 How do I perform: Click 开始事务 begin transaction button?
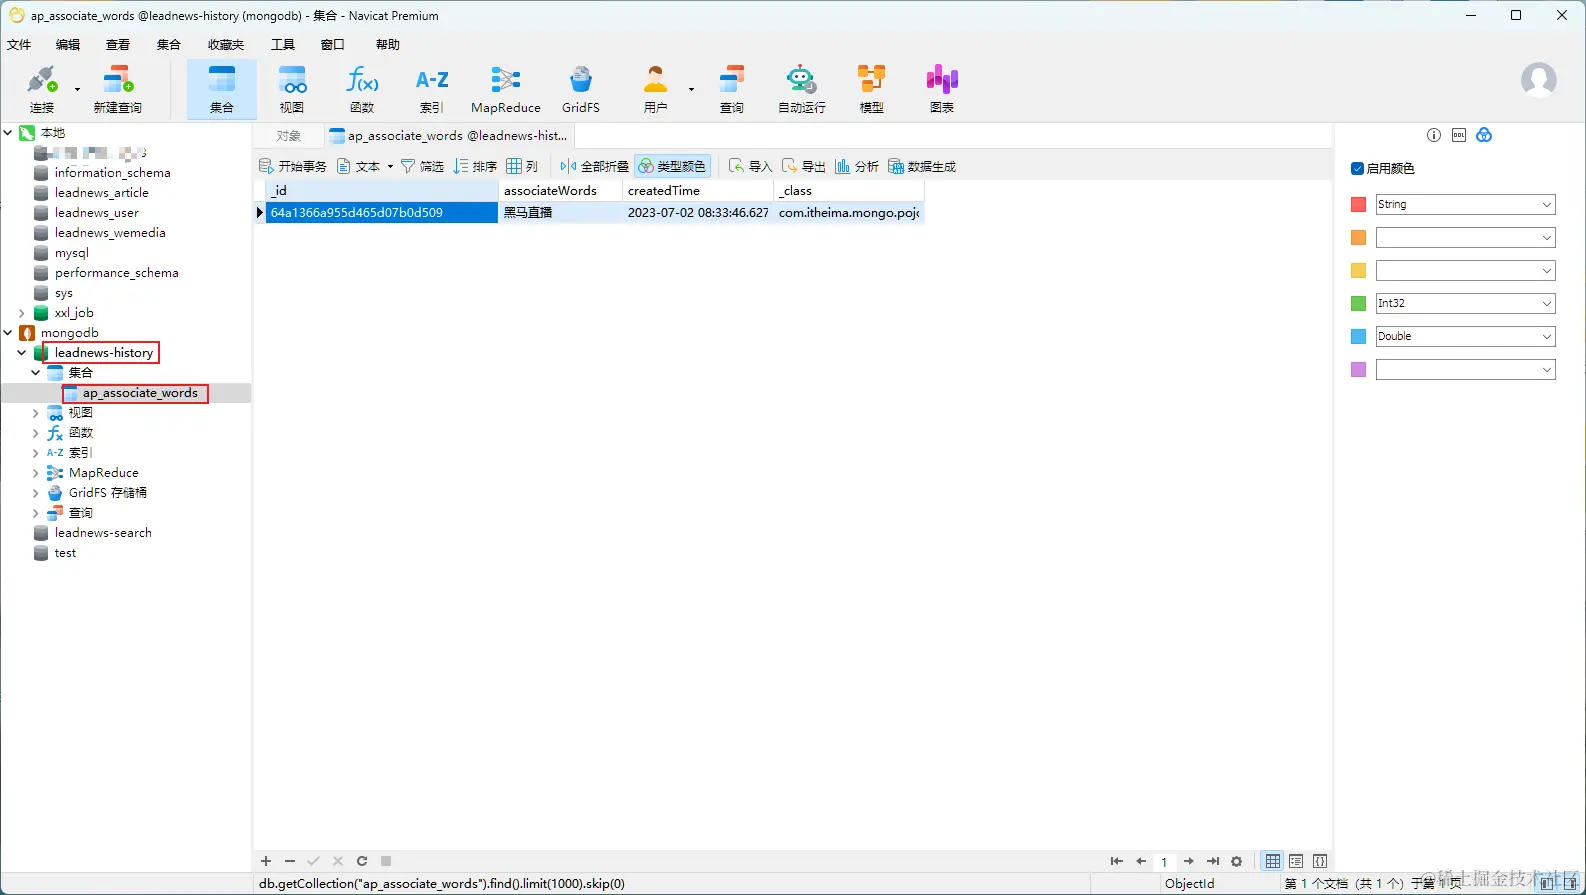pyautogui.click(x=293, y=166)
